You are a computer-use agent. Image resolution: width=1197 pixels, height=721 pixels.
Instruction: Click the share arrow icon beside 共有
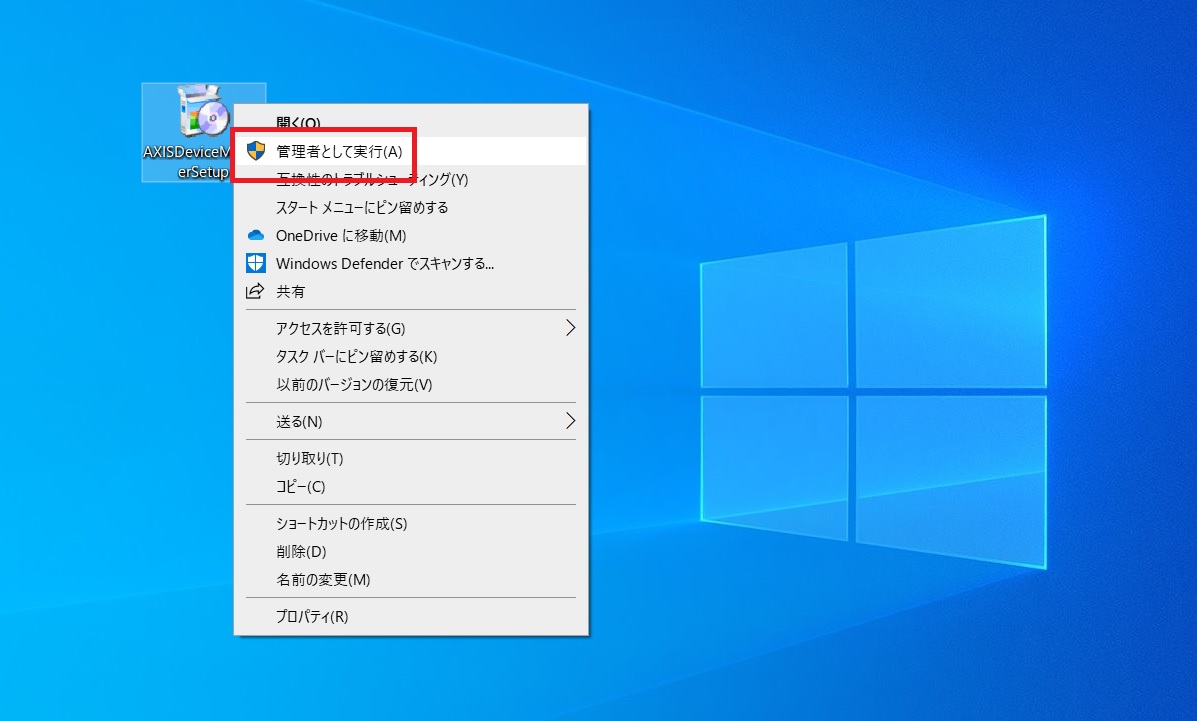click(x=255, y=291)
